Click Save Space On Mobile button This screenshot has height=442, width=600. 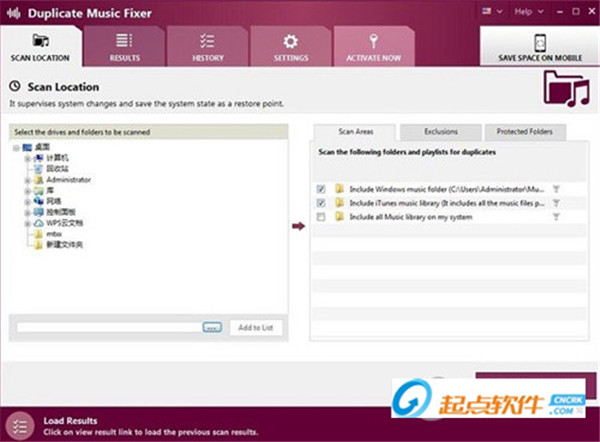(x=540, y=46)
